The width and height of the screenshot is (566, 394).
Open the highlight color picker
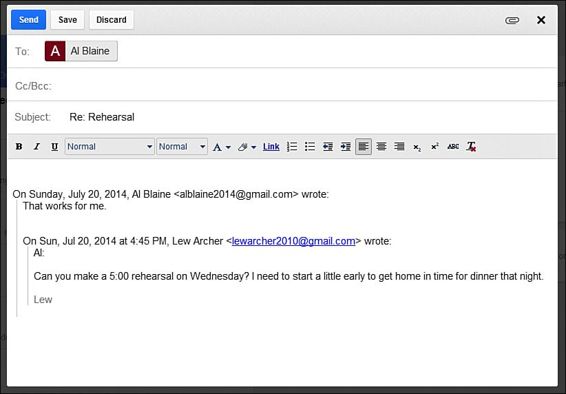tap(247, 147)
